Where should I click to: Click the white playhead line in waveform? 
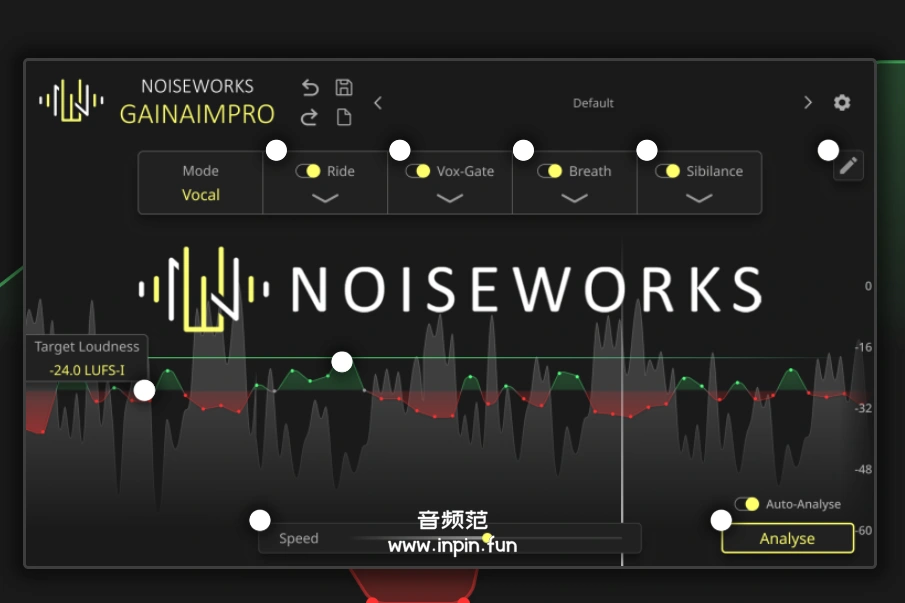coord(622,404)
